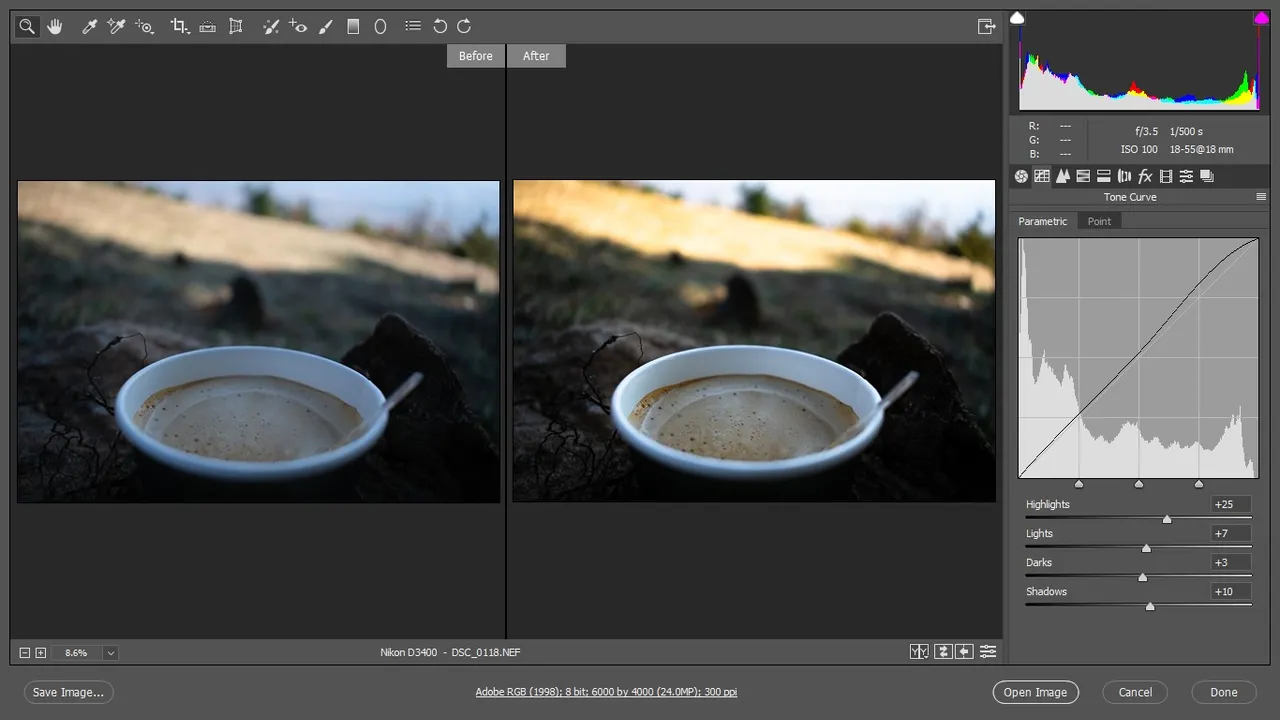1280x720 pixels.
Task: Rotate image 90 degrees clockwise
Action: click(464, 27)
